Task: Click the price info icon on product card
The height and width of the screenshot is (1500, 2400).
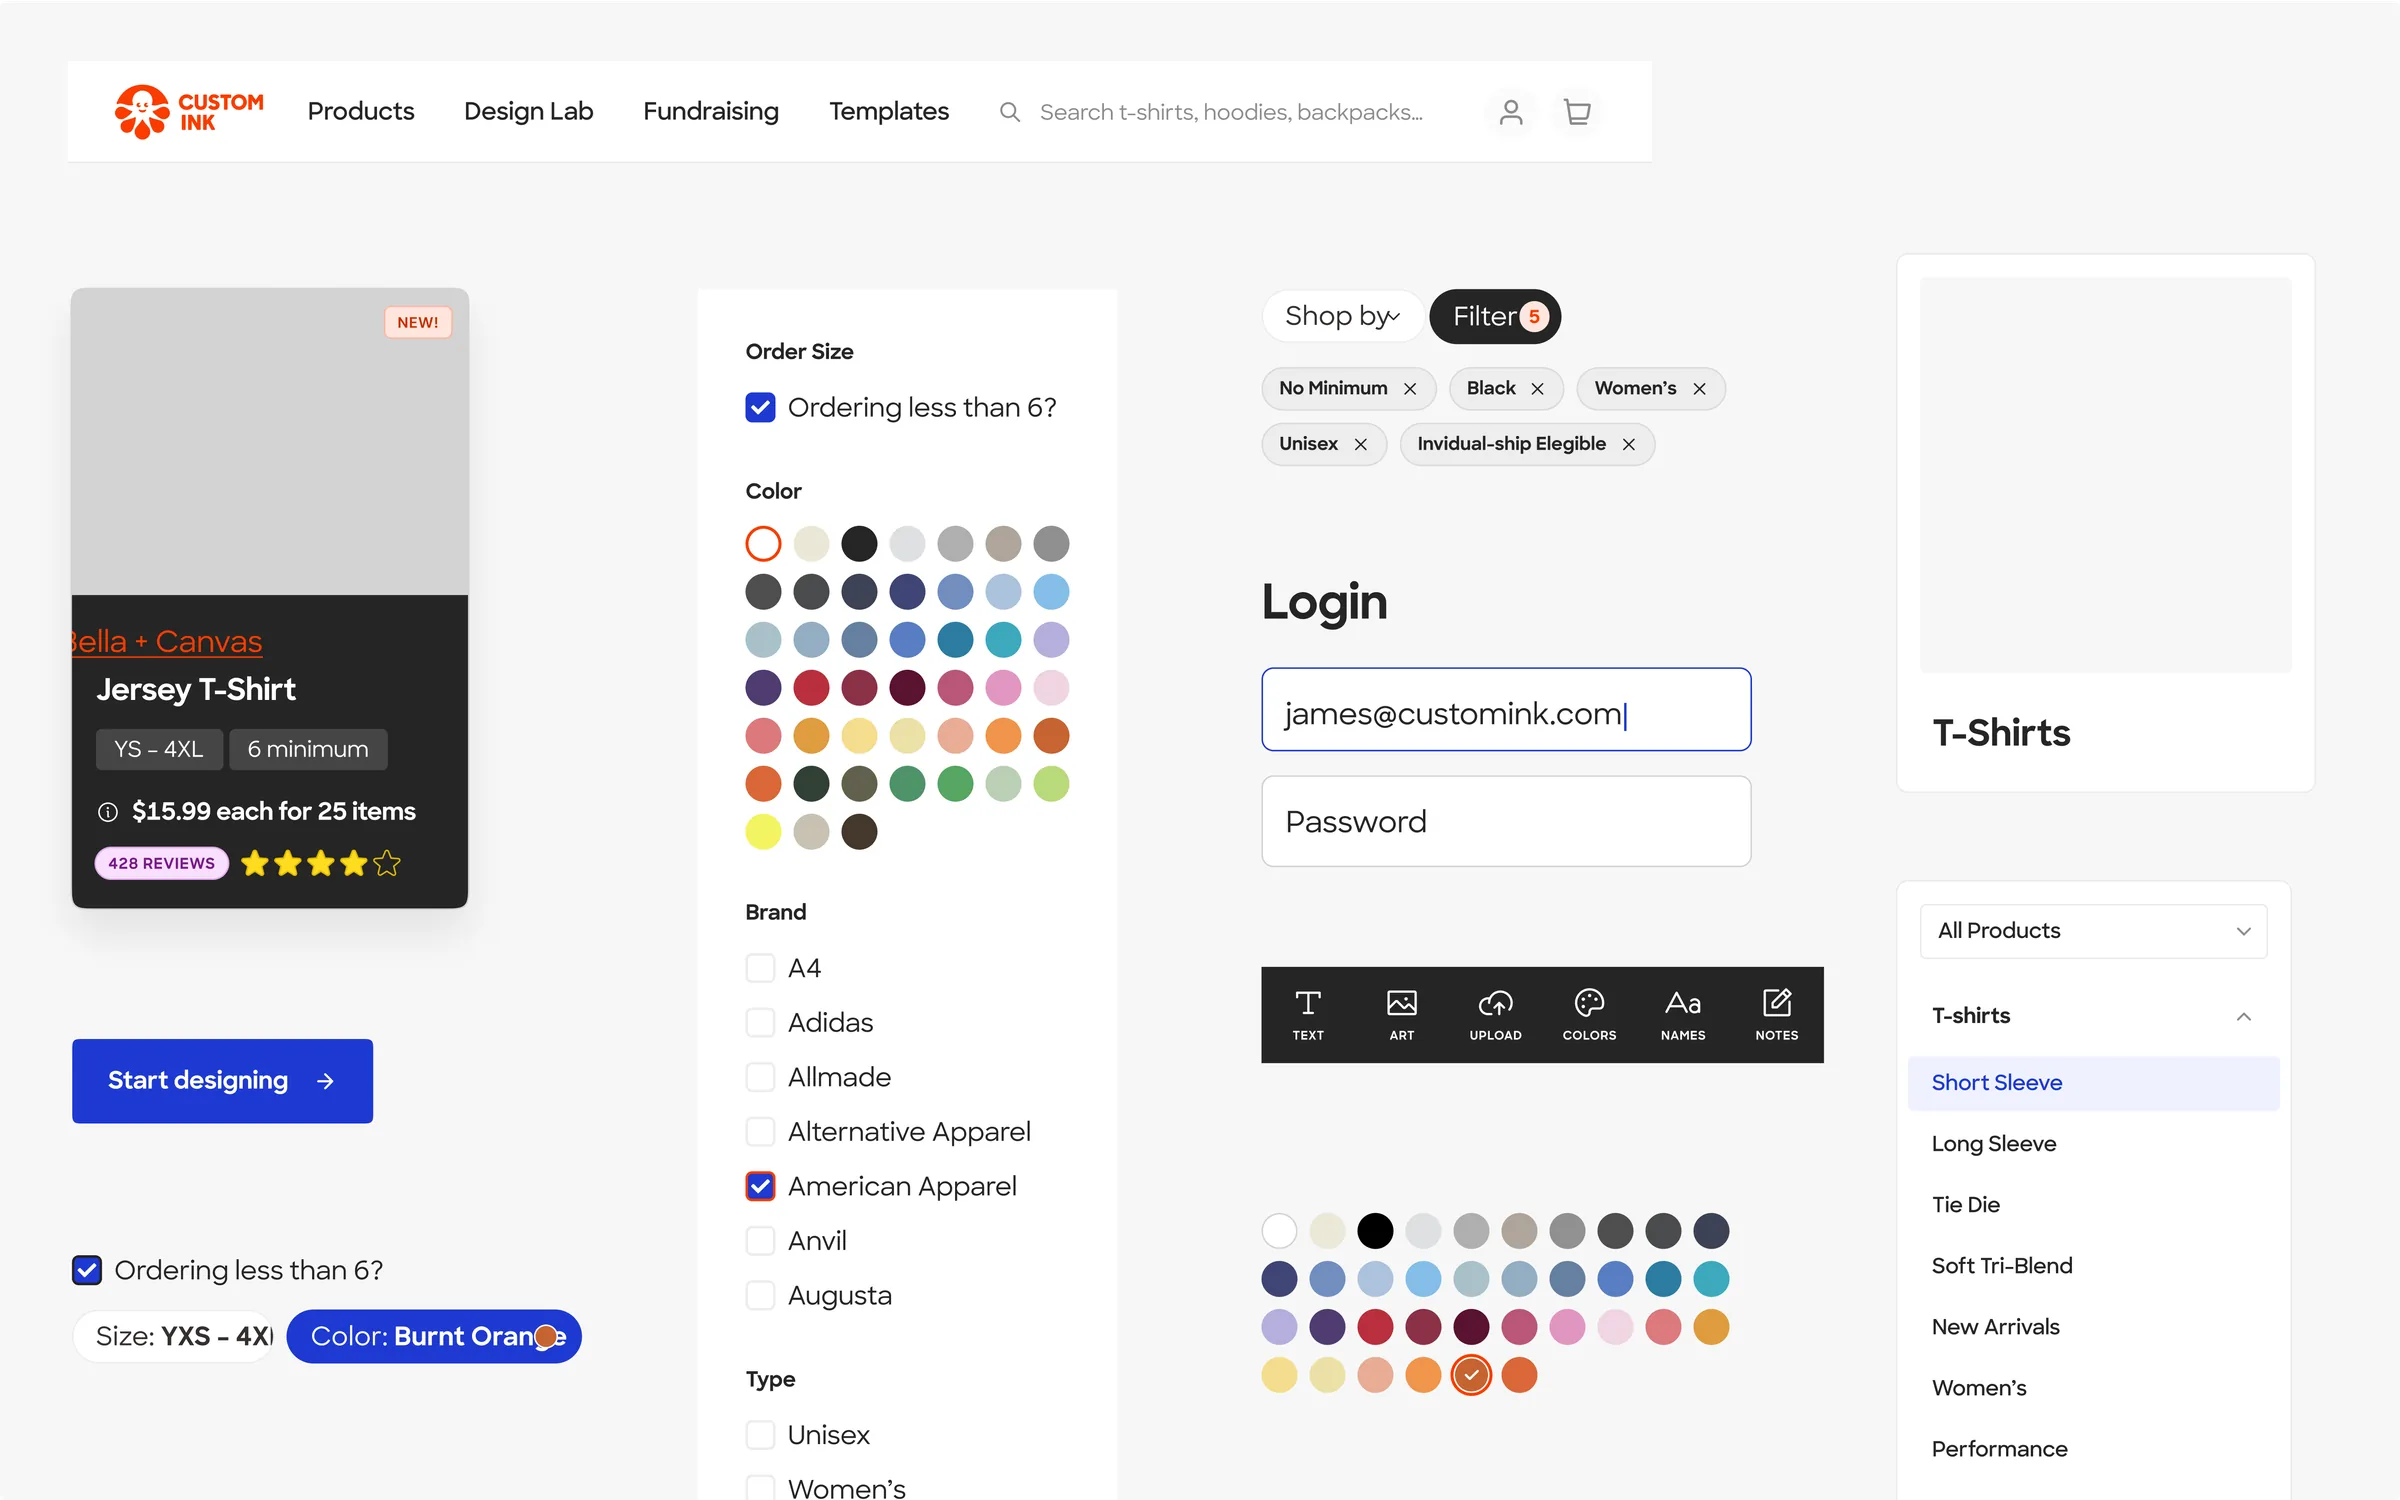Action: pyautogui.click(x=108, y=812)
